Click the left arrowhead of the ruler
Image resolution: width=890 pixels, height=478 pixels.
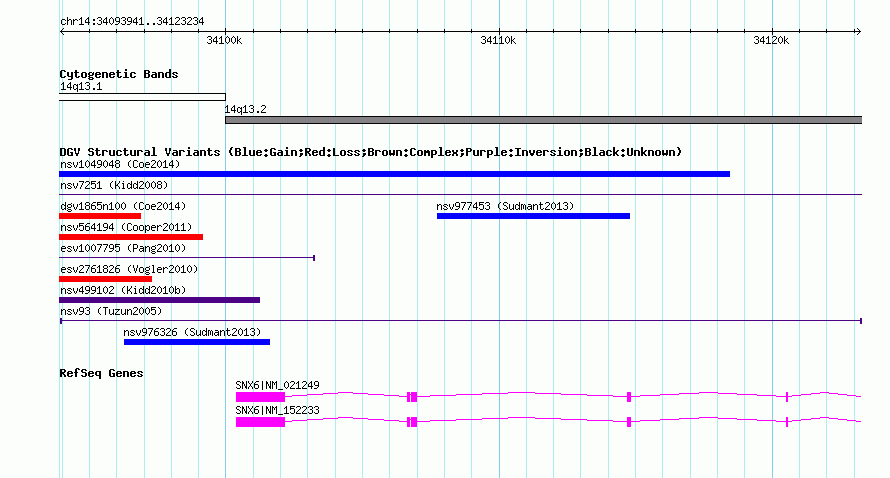(x=62, y=31)
